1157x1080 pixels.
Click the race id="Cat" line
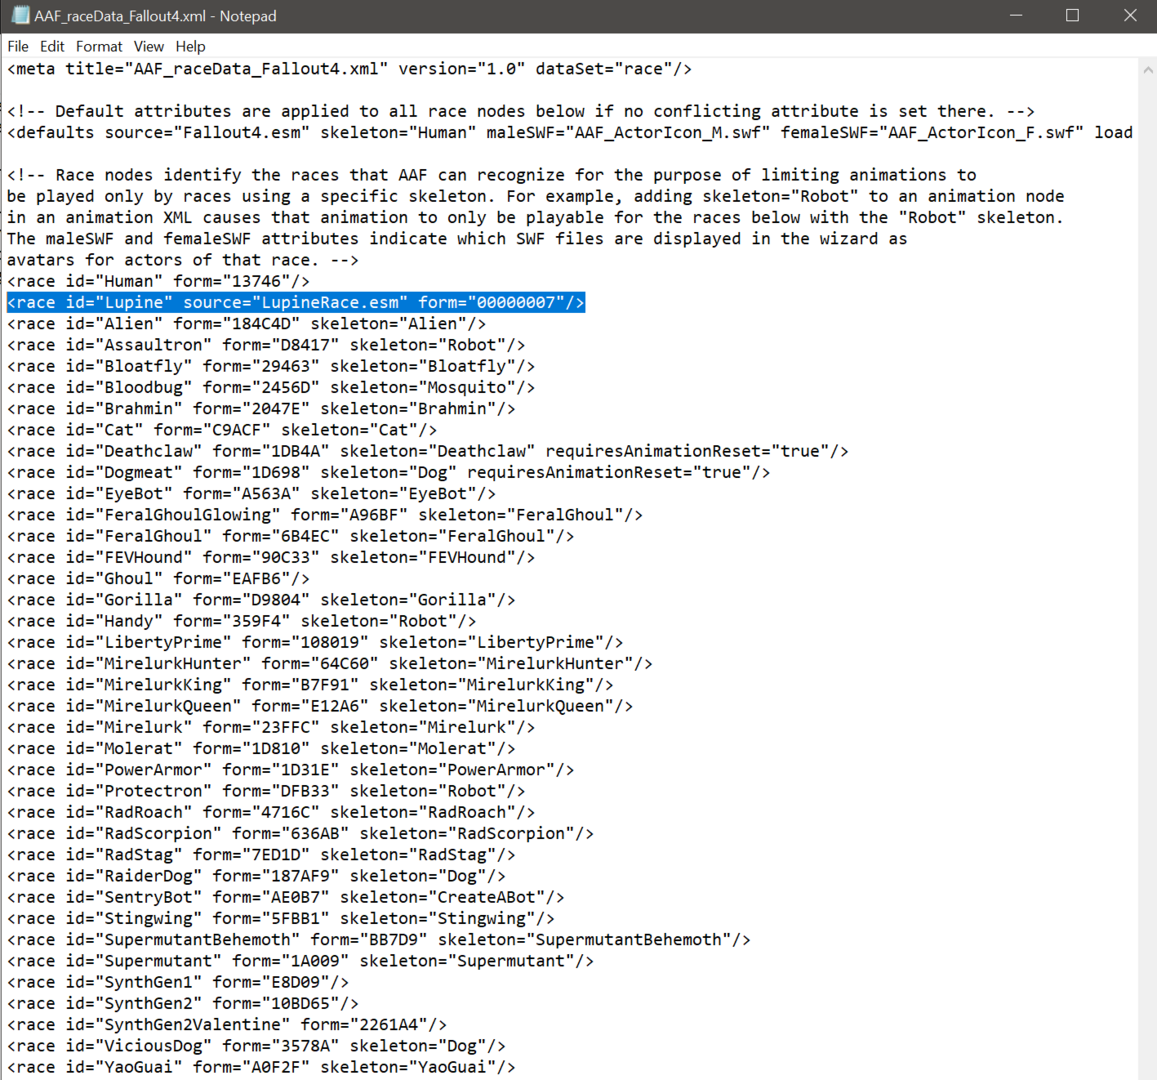pos(222,430)
